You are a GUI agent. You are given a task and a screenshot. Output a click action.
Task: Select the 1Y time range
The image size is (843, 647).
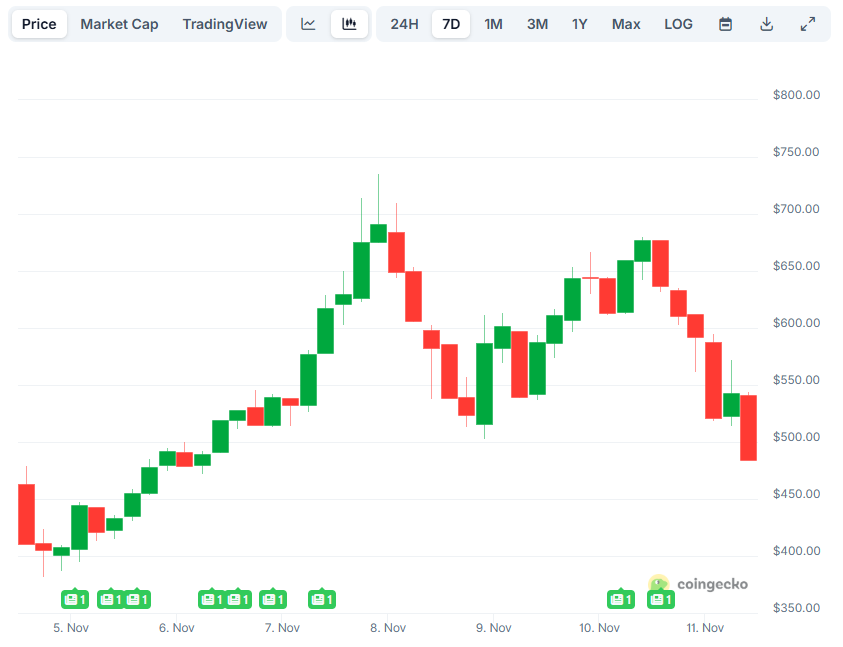coord(580,23)
